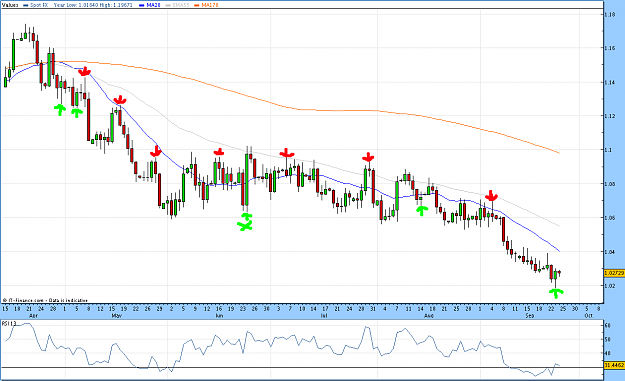625x381 pixels.
Task: Click the MA178 legend label
Action: coord(210,5)
